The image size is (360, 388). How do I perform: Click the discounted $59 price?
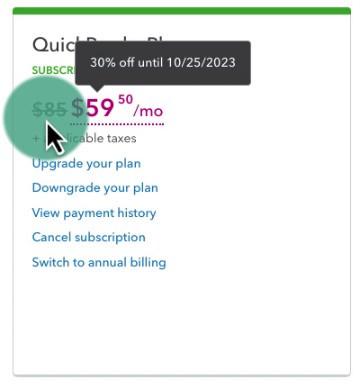[x=93, y=108]
